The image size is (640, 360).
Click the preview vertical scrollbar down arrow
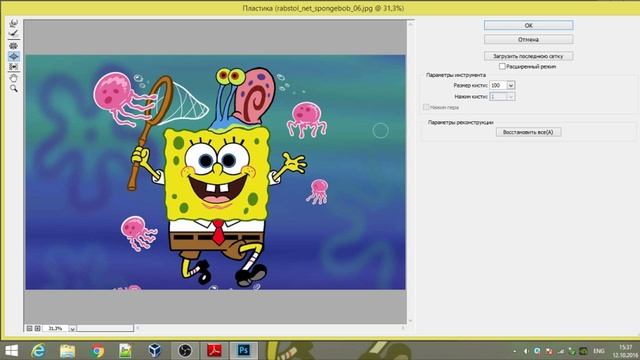pos(411,320)
